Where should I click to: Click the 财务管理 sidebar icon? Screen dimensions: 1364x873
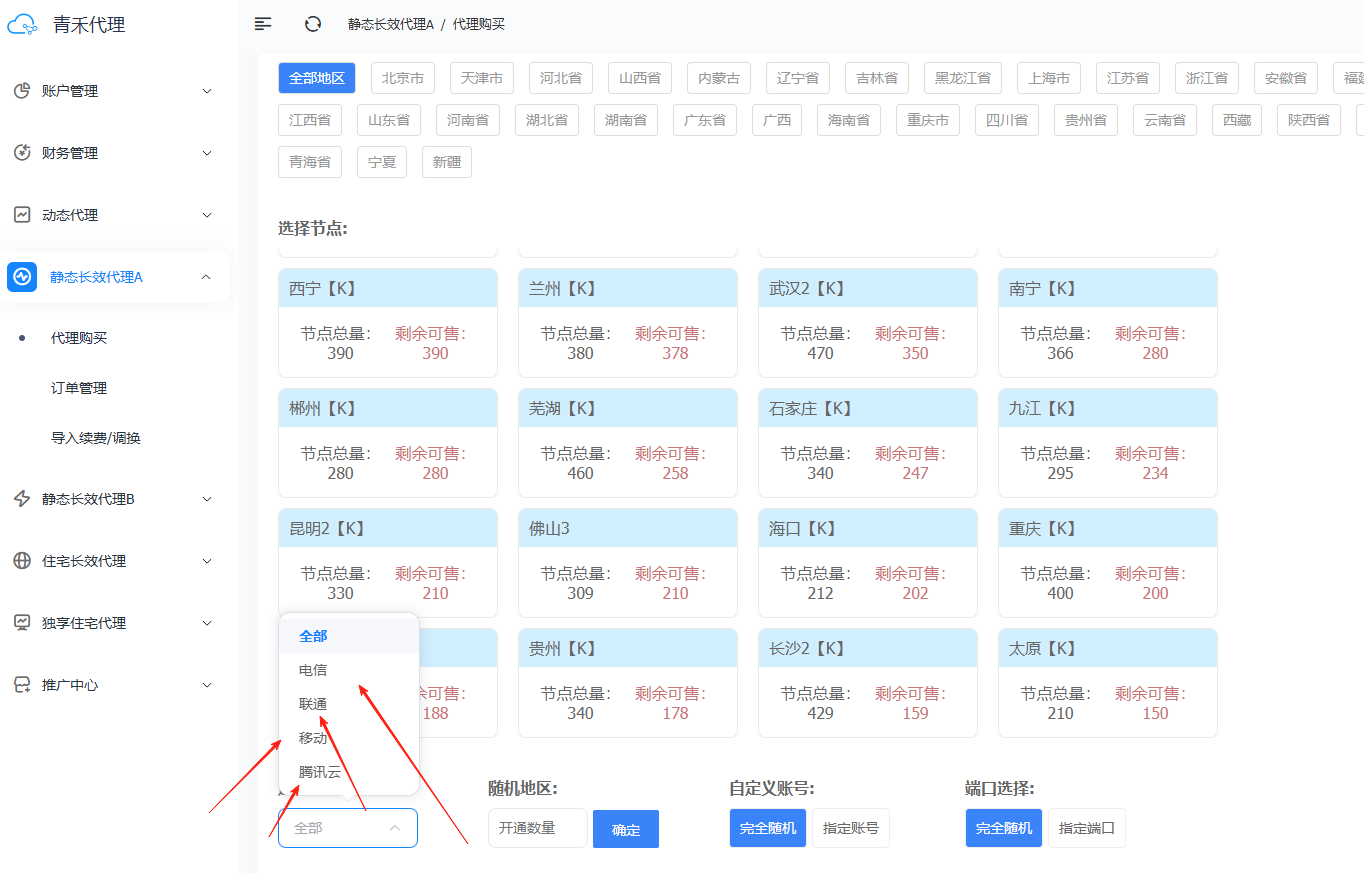[x=22, y=153]
